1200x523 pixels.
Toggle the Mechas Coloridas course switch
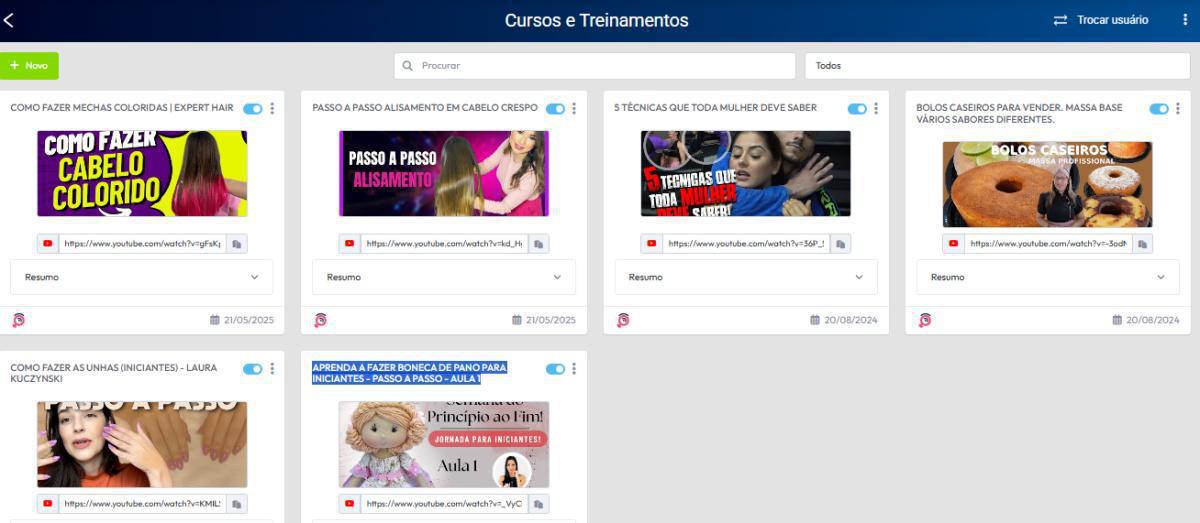(252, 108)
